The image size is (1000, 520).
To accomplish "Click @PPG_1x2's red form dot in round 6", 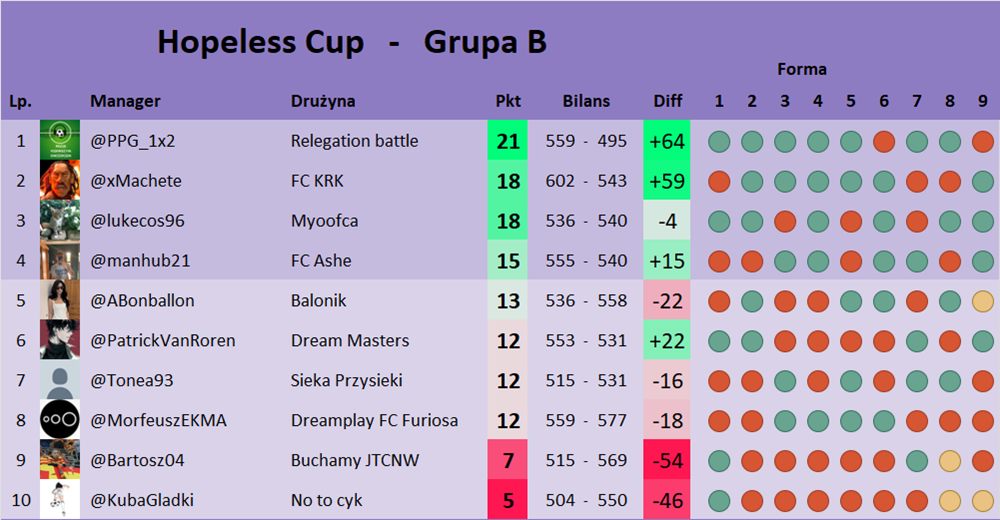I will [x=883, y=141].
